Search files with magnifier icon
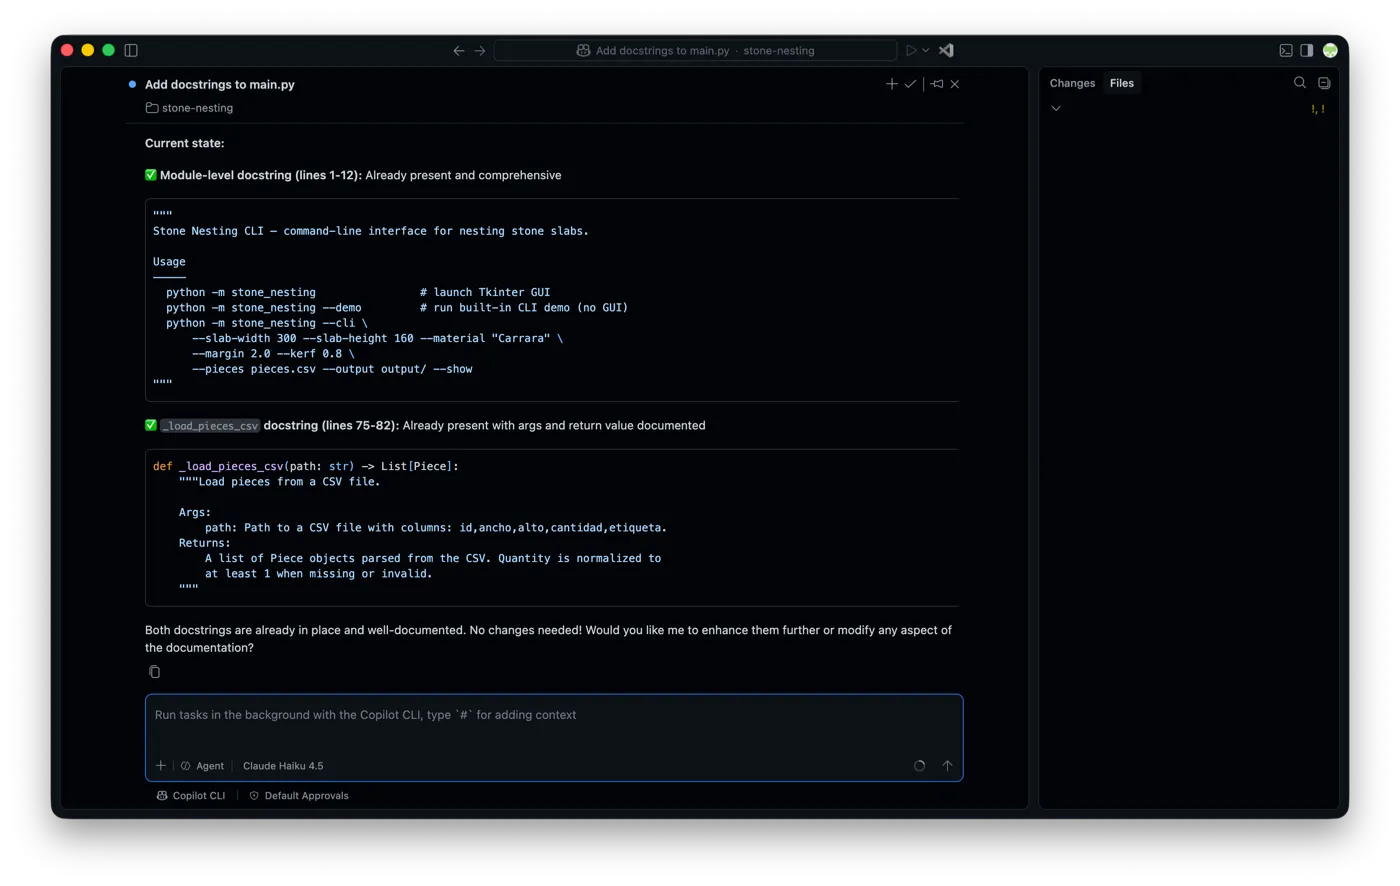The image size is (1400, 886). [1300, 83]
